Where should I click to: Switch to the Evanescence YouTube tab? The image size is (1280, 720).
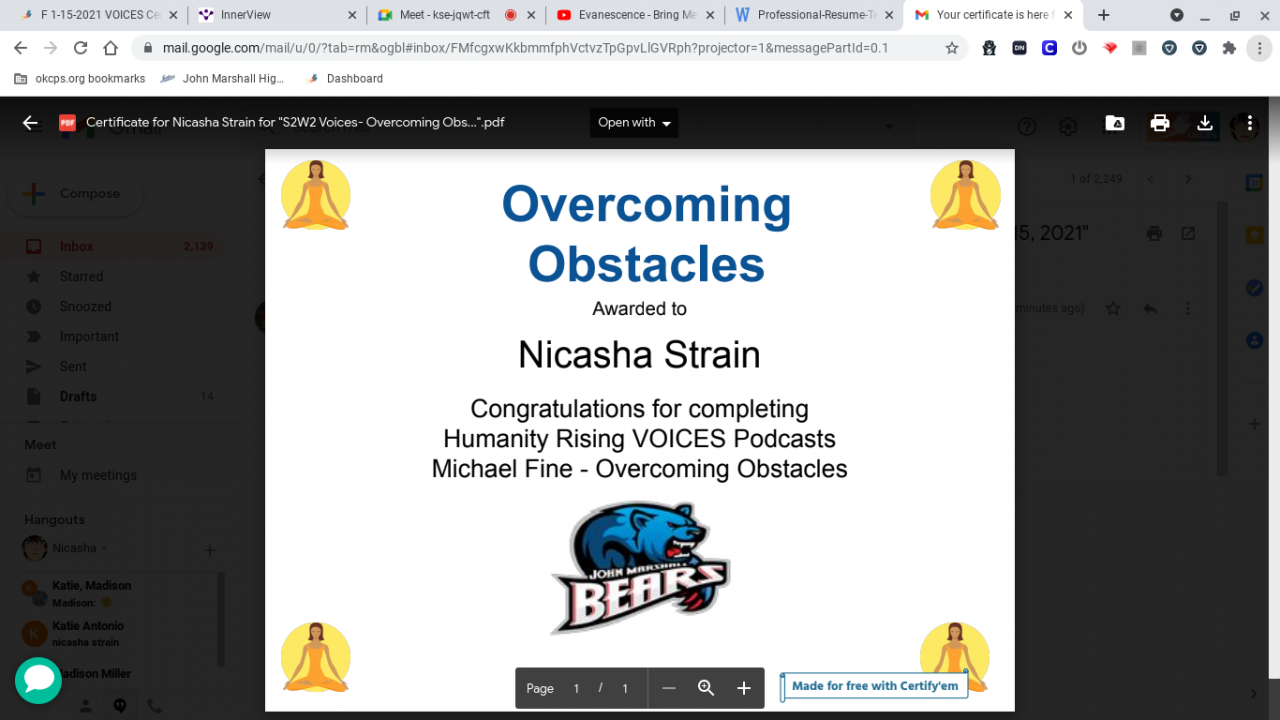point(634,15)
